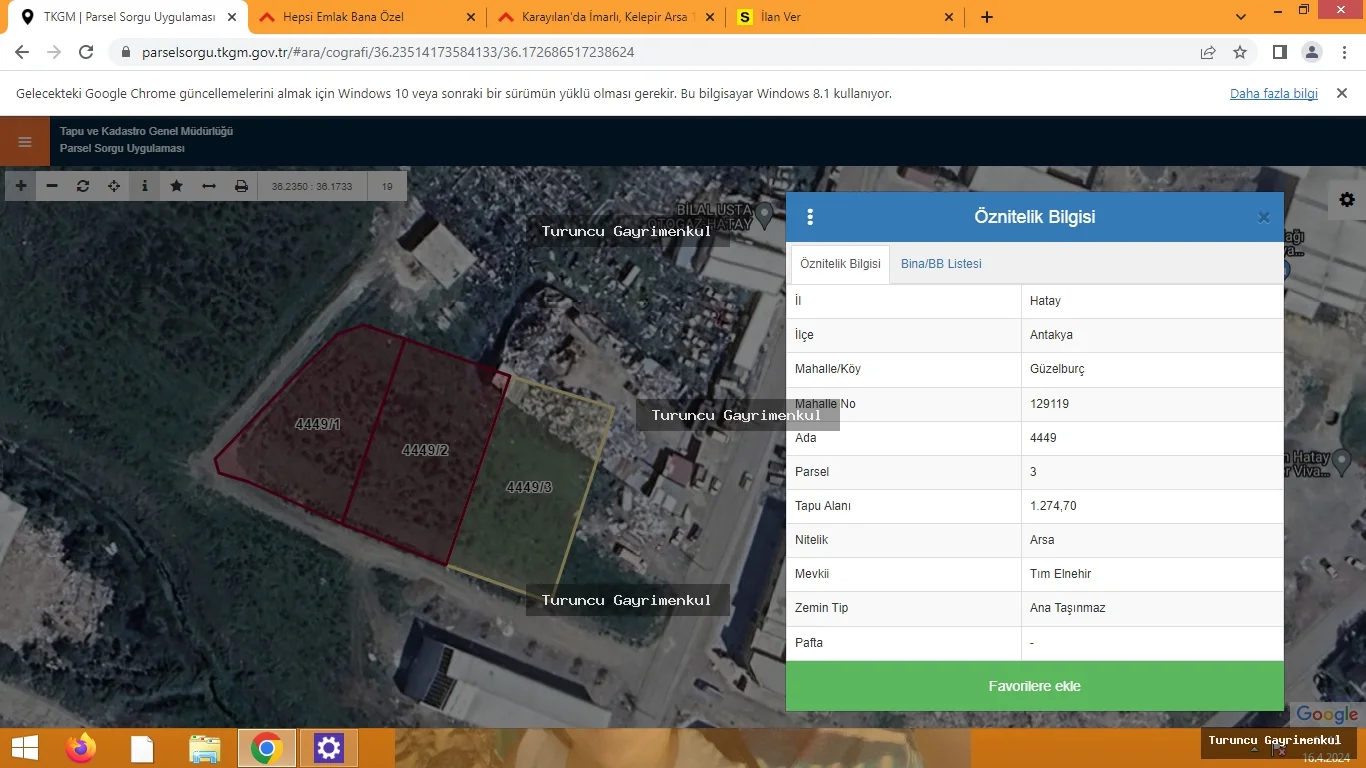Select the Öznitelik Bilgisi tab
This screenshot has height=768, width=1366.
point(840,264)
